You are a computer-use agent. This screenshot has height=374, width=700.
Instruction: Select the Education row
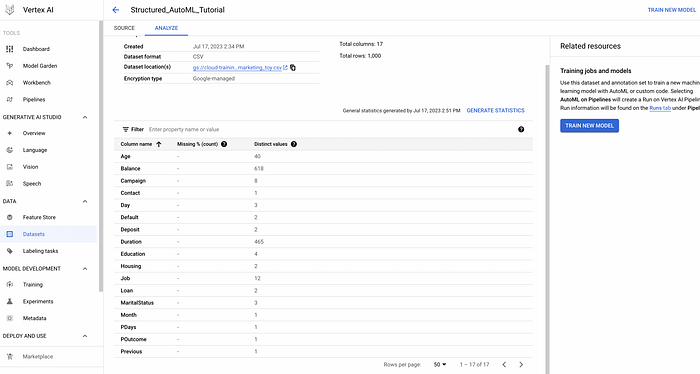point(323,254)
